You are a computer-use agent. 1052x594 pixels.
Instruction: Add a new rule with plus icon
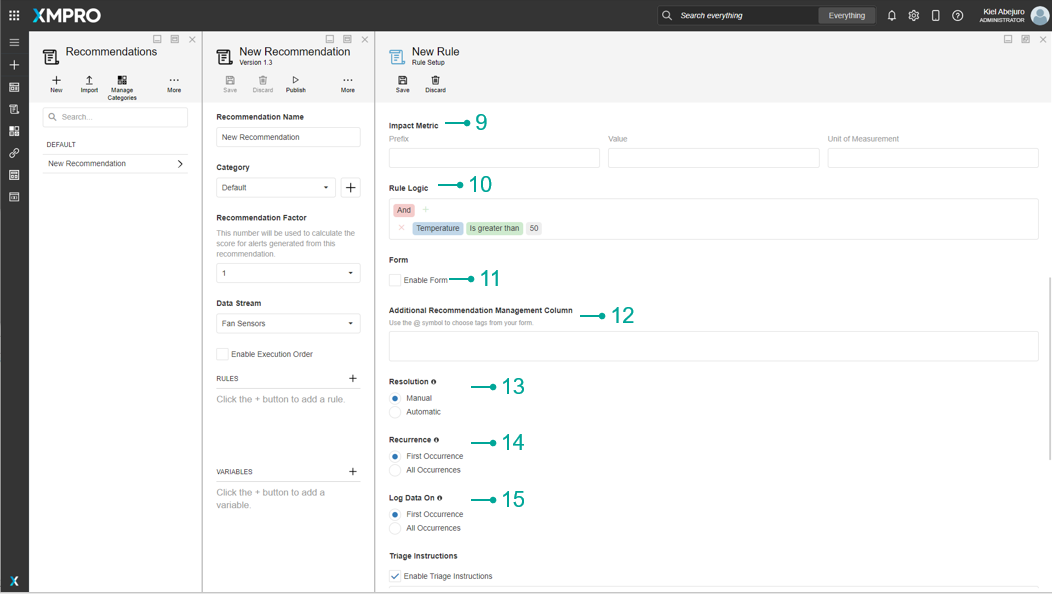(x=352, y=379)
